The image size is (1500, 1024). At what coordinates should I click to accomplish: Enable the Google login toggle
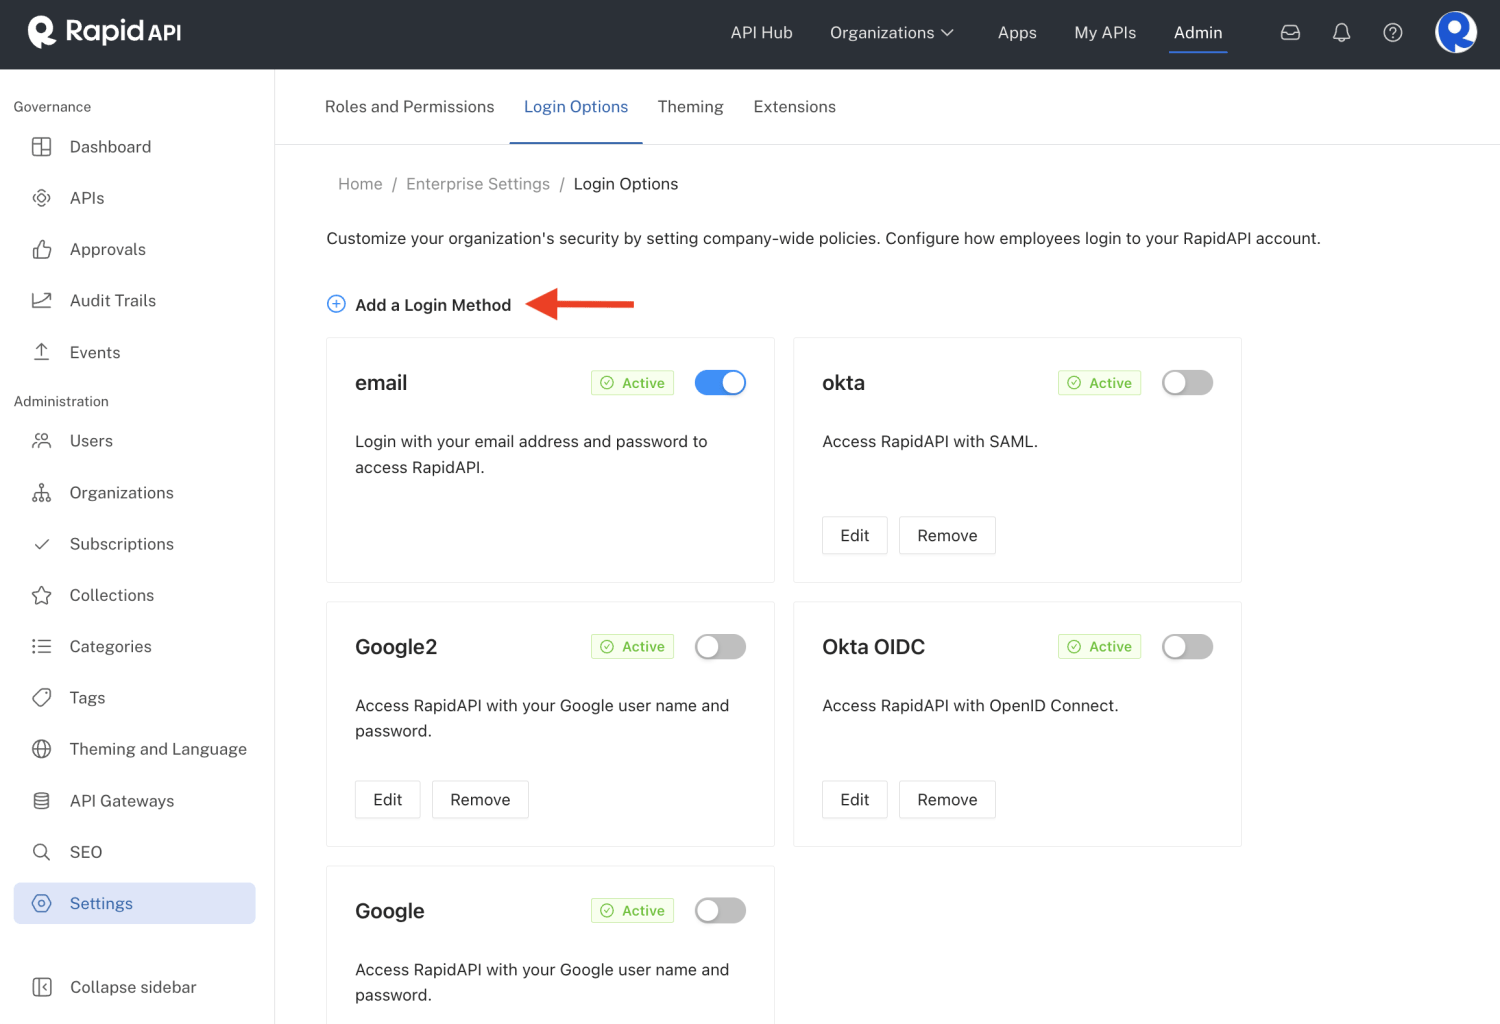coord(720,911)
